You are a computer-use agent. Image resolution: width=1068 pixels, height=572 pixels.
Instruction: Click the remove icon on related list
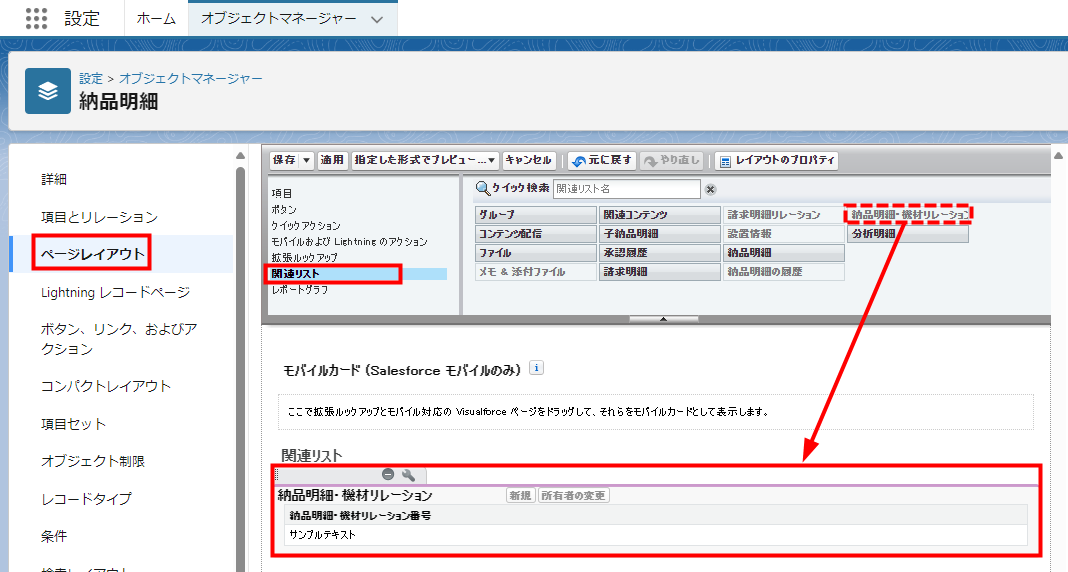tap(388, 475)
